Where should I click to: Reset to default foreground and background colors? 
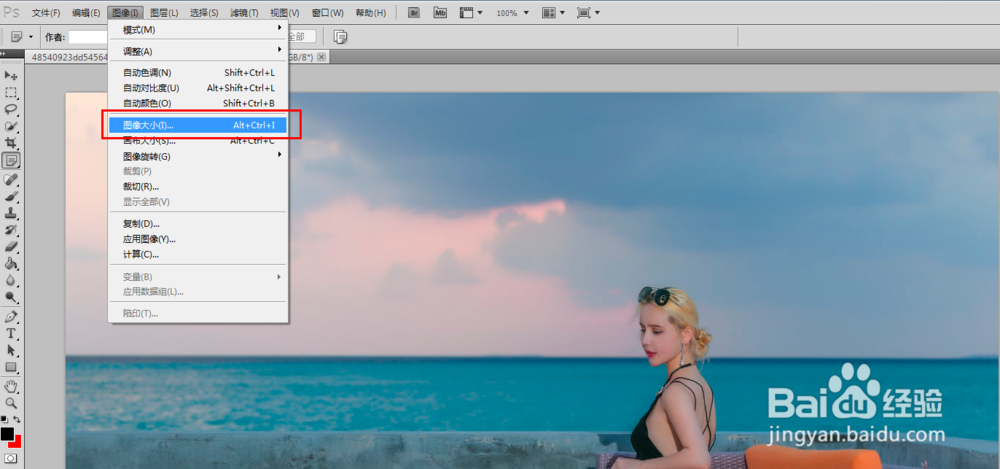[4, 419]
